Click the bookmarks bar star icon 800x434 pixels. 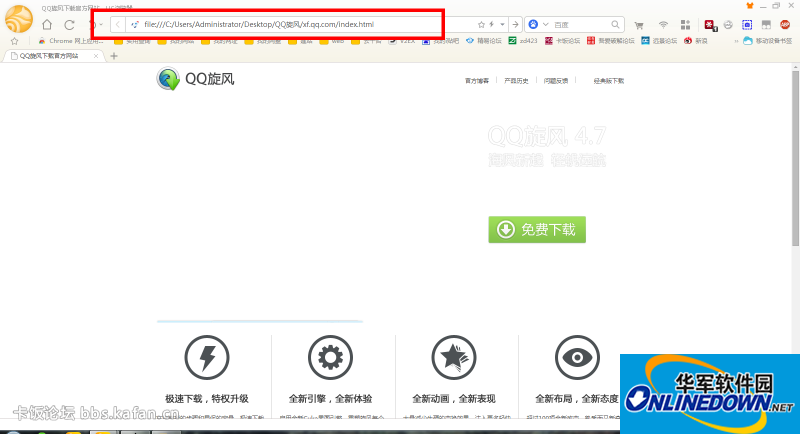click(x=14, y=41)
